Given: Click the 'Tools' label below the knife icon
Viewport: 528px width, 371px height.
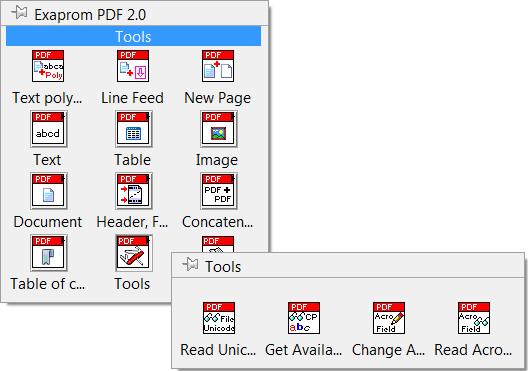Looking at the screenshot, I should (132, 284).
